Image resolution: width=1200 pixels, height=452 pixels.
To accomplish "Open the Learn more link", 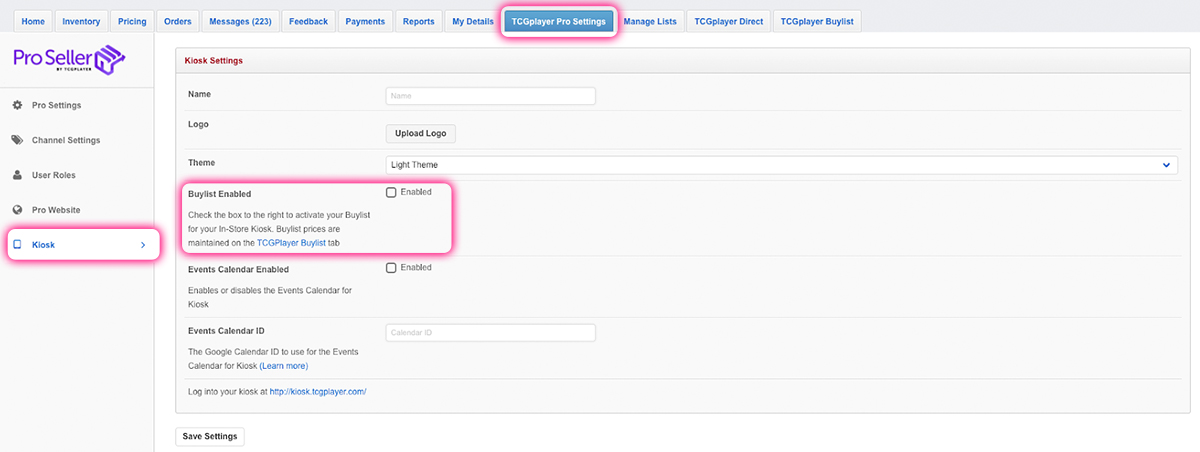I will [x=284, y=366].
